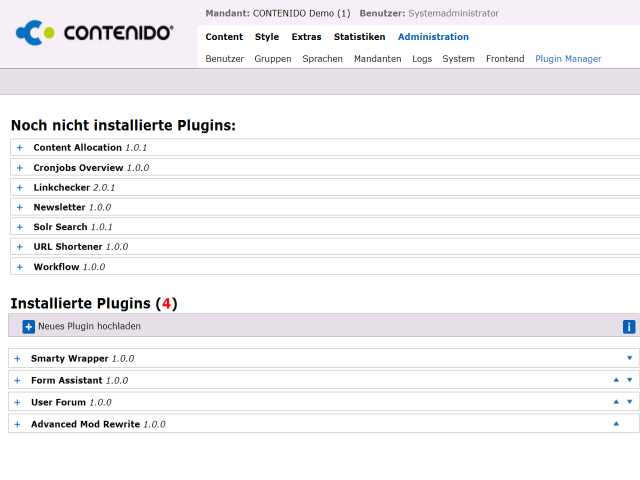640x480 pixels.
Task: Click the Cronjobs Overview plugin name
Action: point(78,167)
